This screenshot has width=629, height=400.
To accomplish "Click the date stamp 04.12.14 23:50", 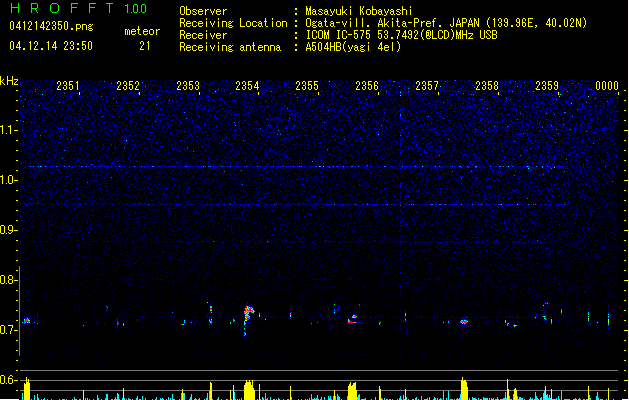I will (51, 46).
